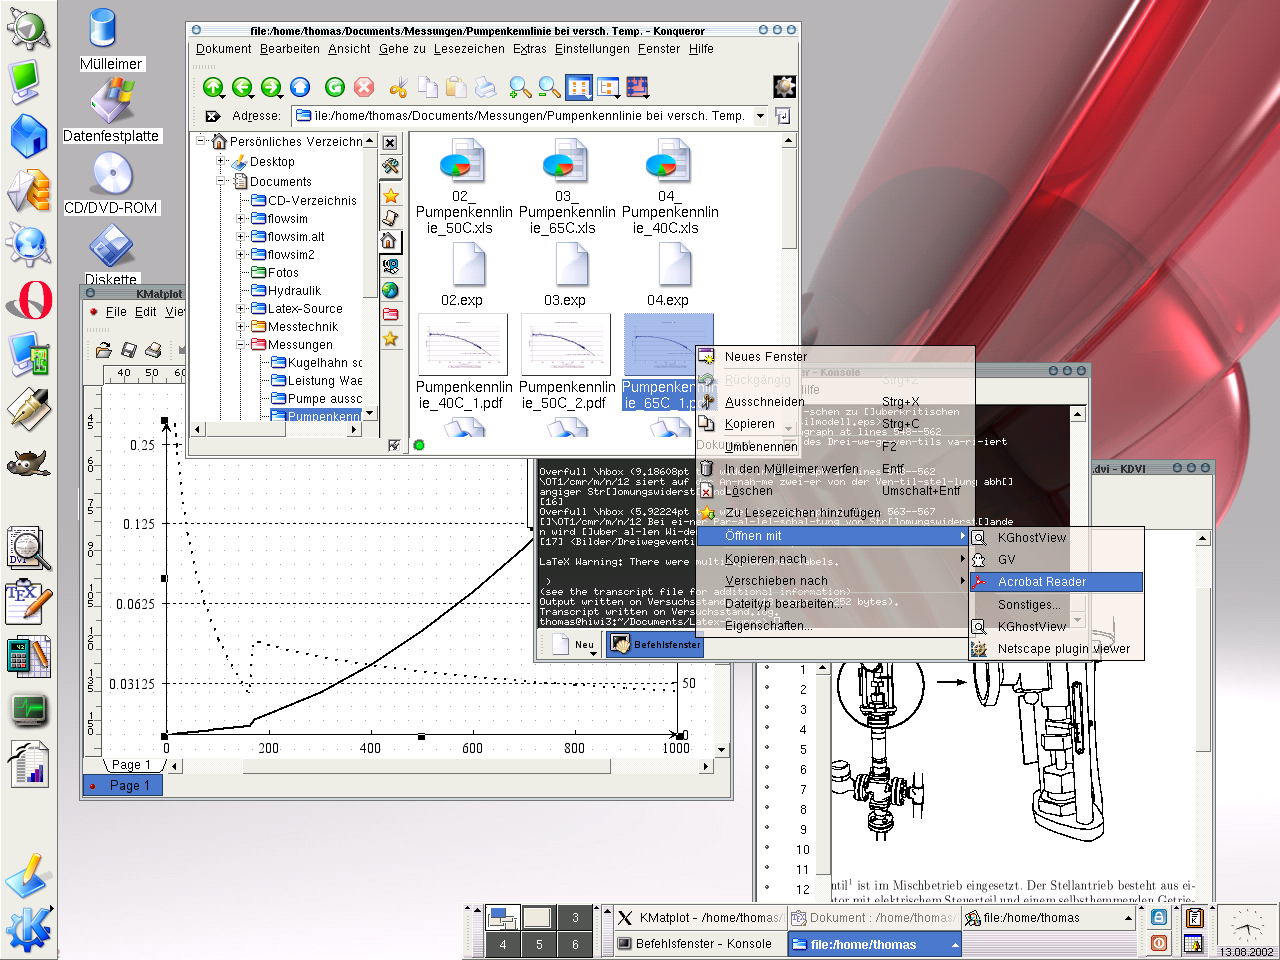Expand the flowsim.alt folder node
Viewport: 1280px width, 960px height.
point(241,236)
